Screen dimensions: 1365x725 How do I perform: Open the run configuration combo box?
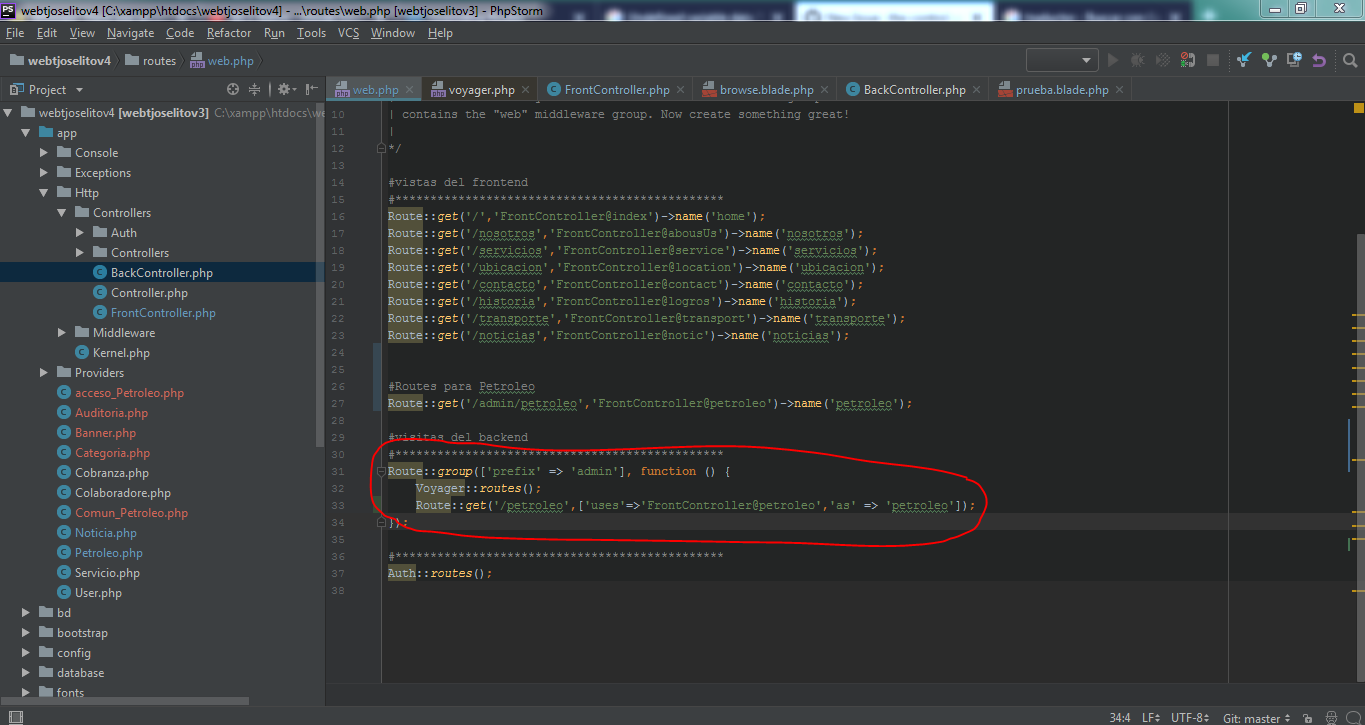click(1062, 60)
